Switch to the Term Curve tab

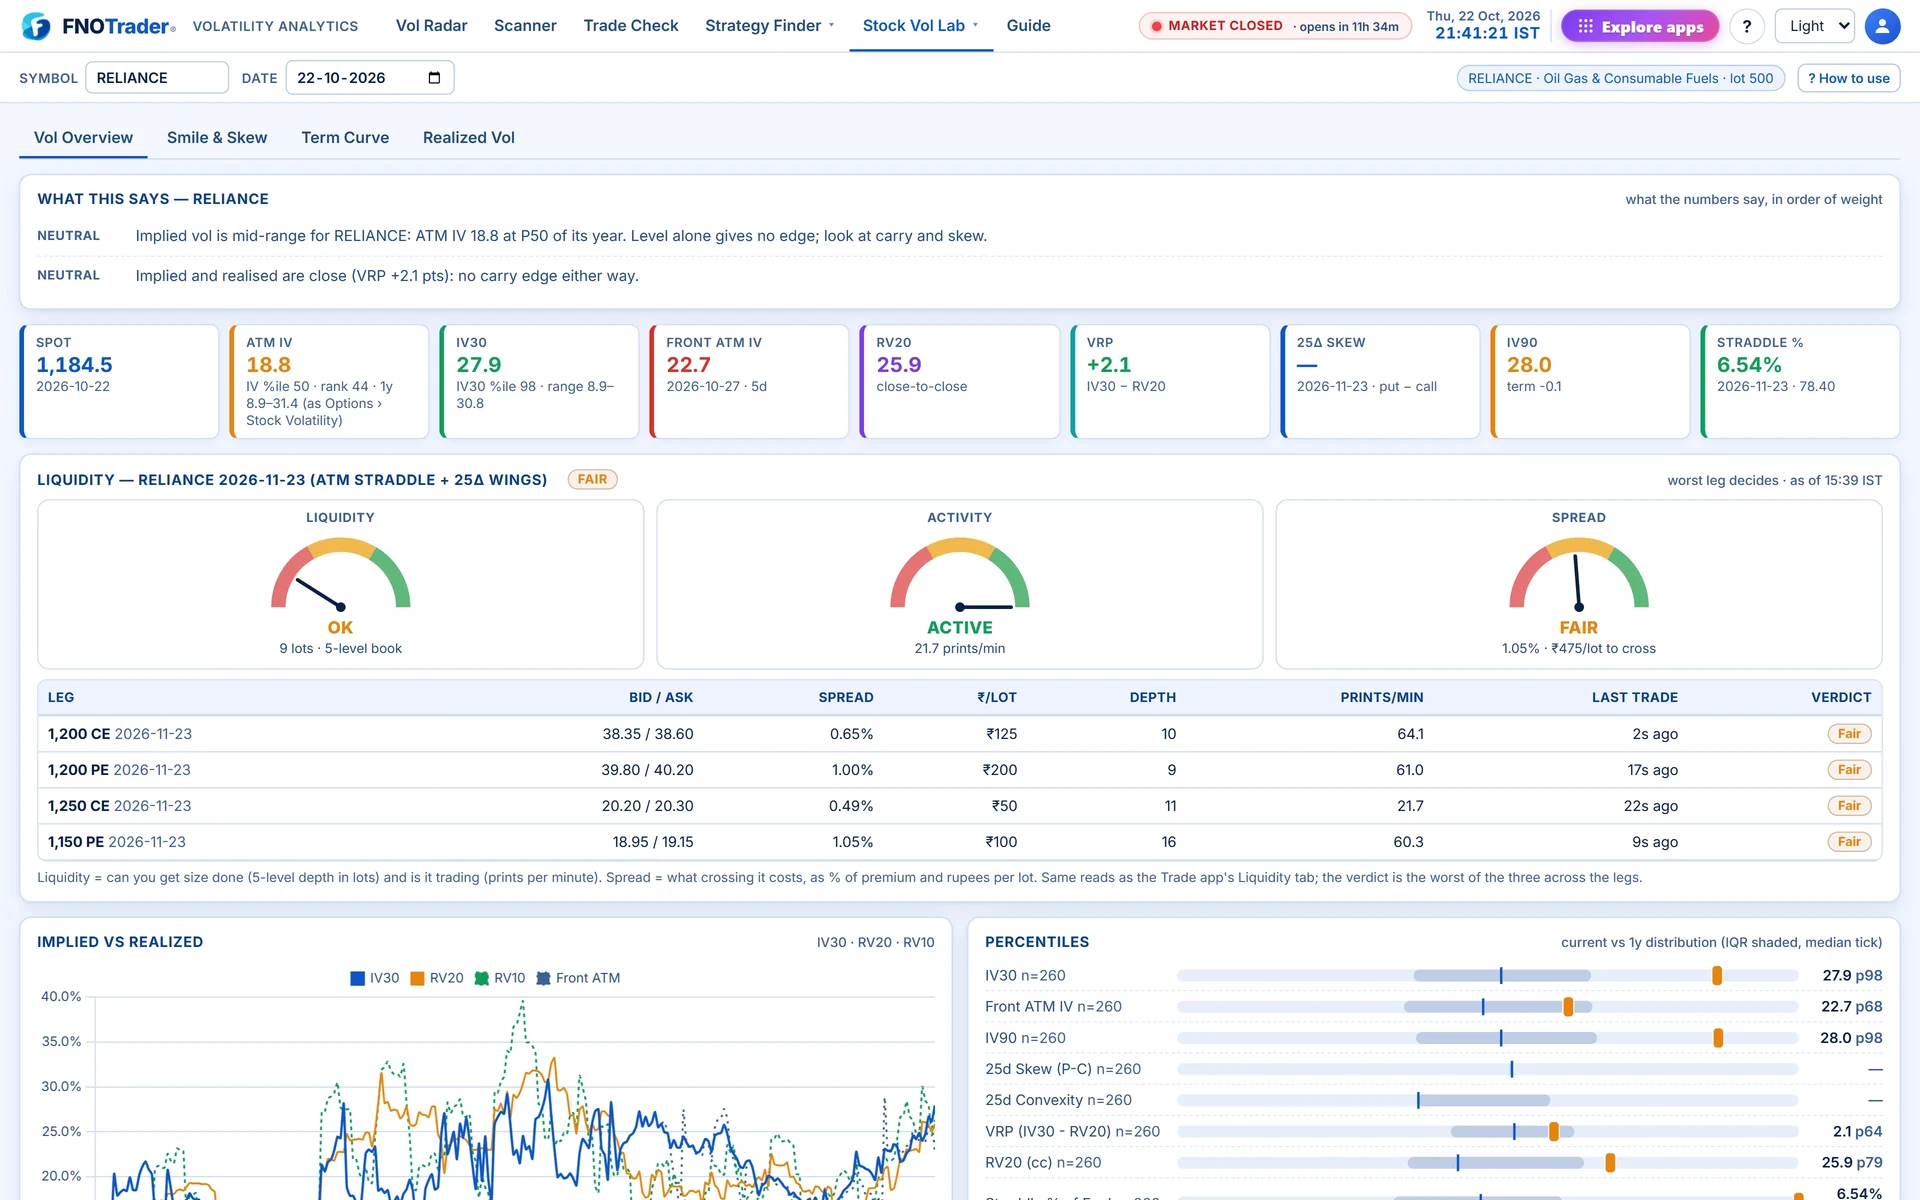coord(345,138)
